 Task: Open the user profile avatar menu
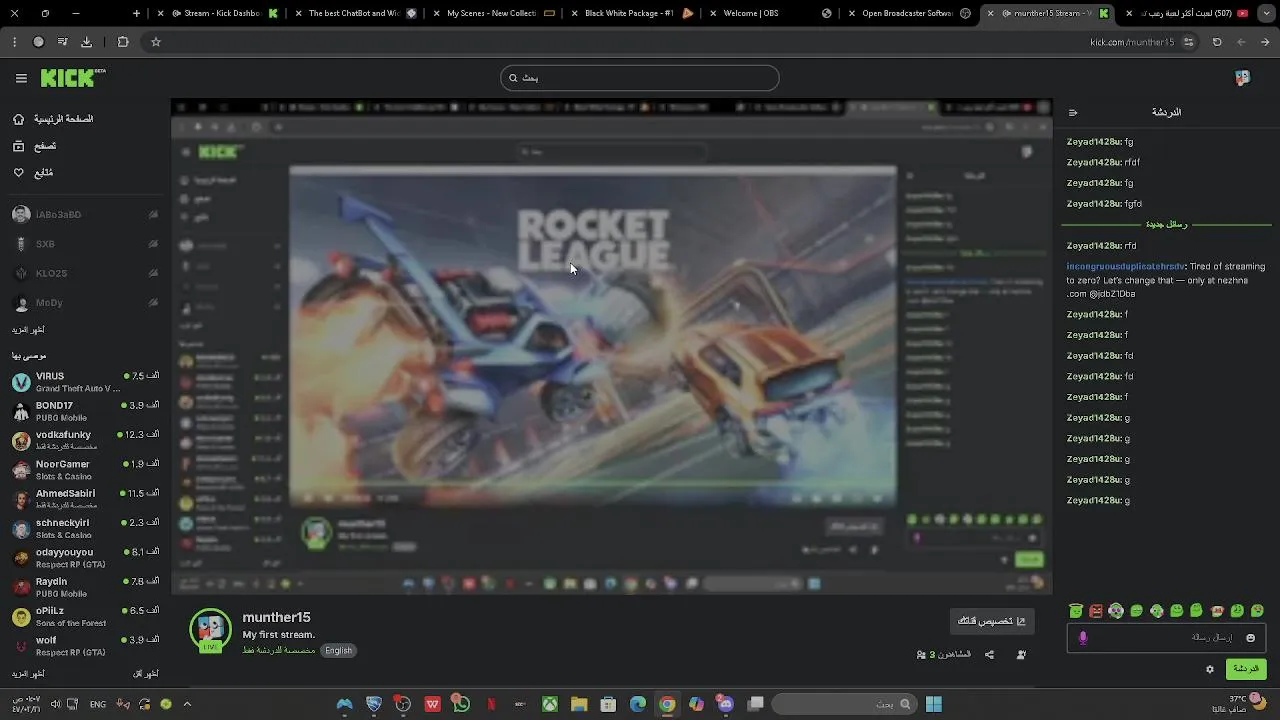pyautogui.click(x=1242, y=78)
